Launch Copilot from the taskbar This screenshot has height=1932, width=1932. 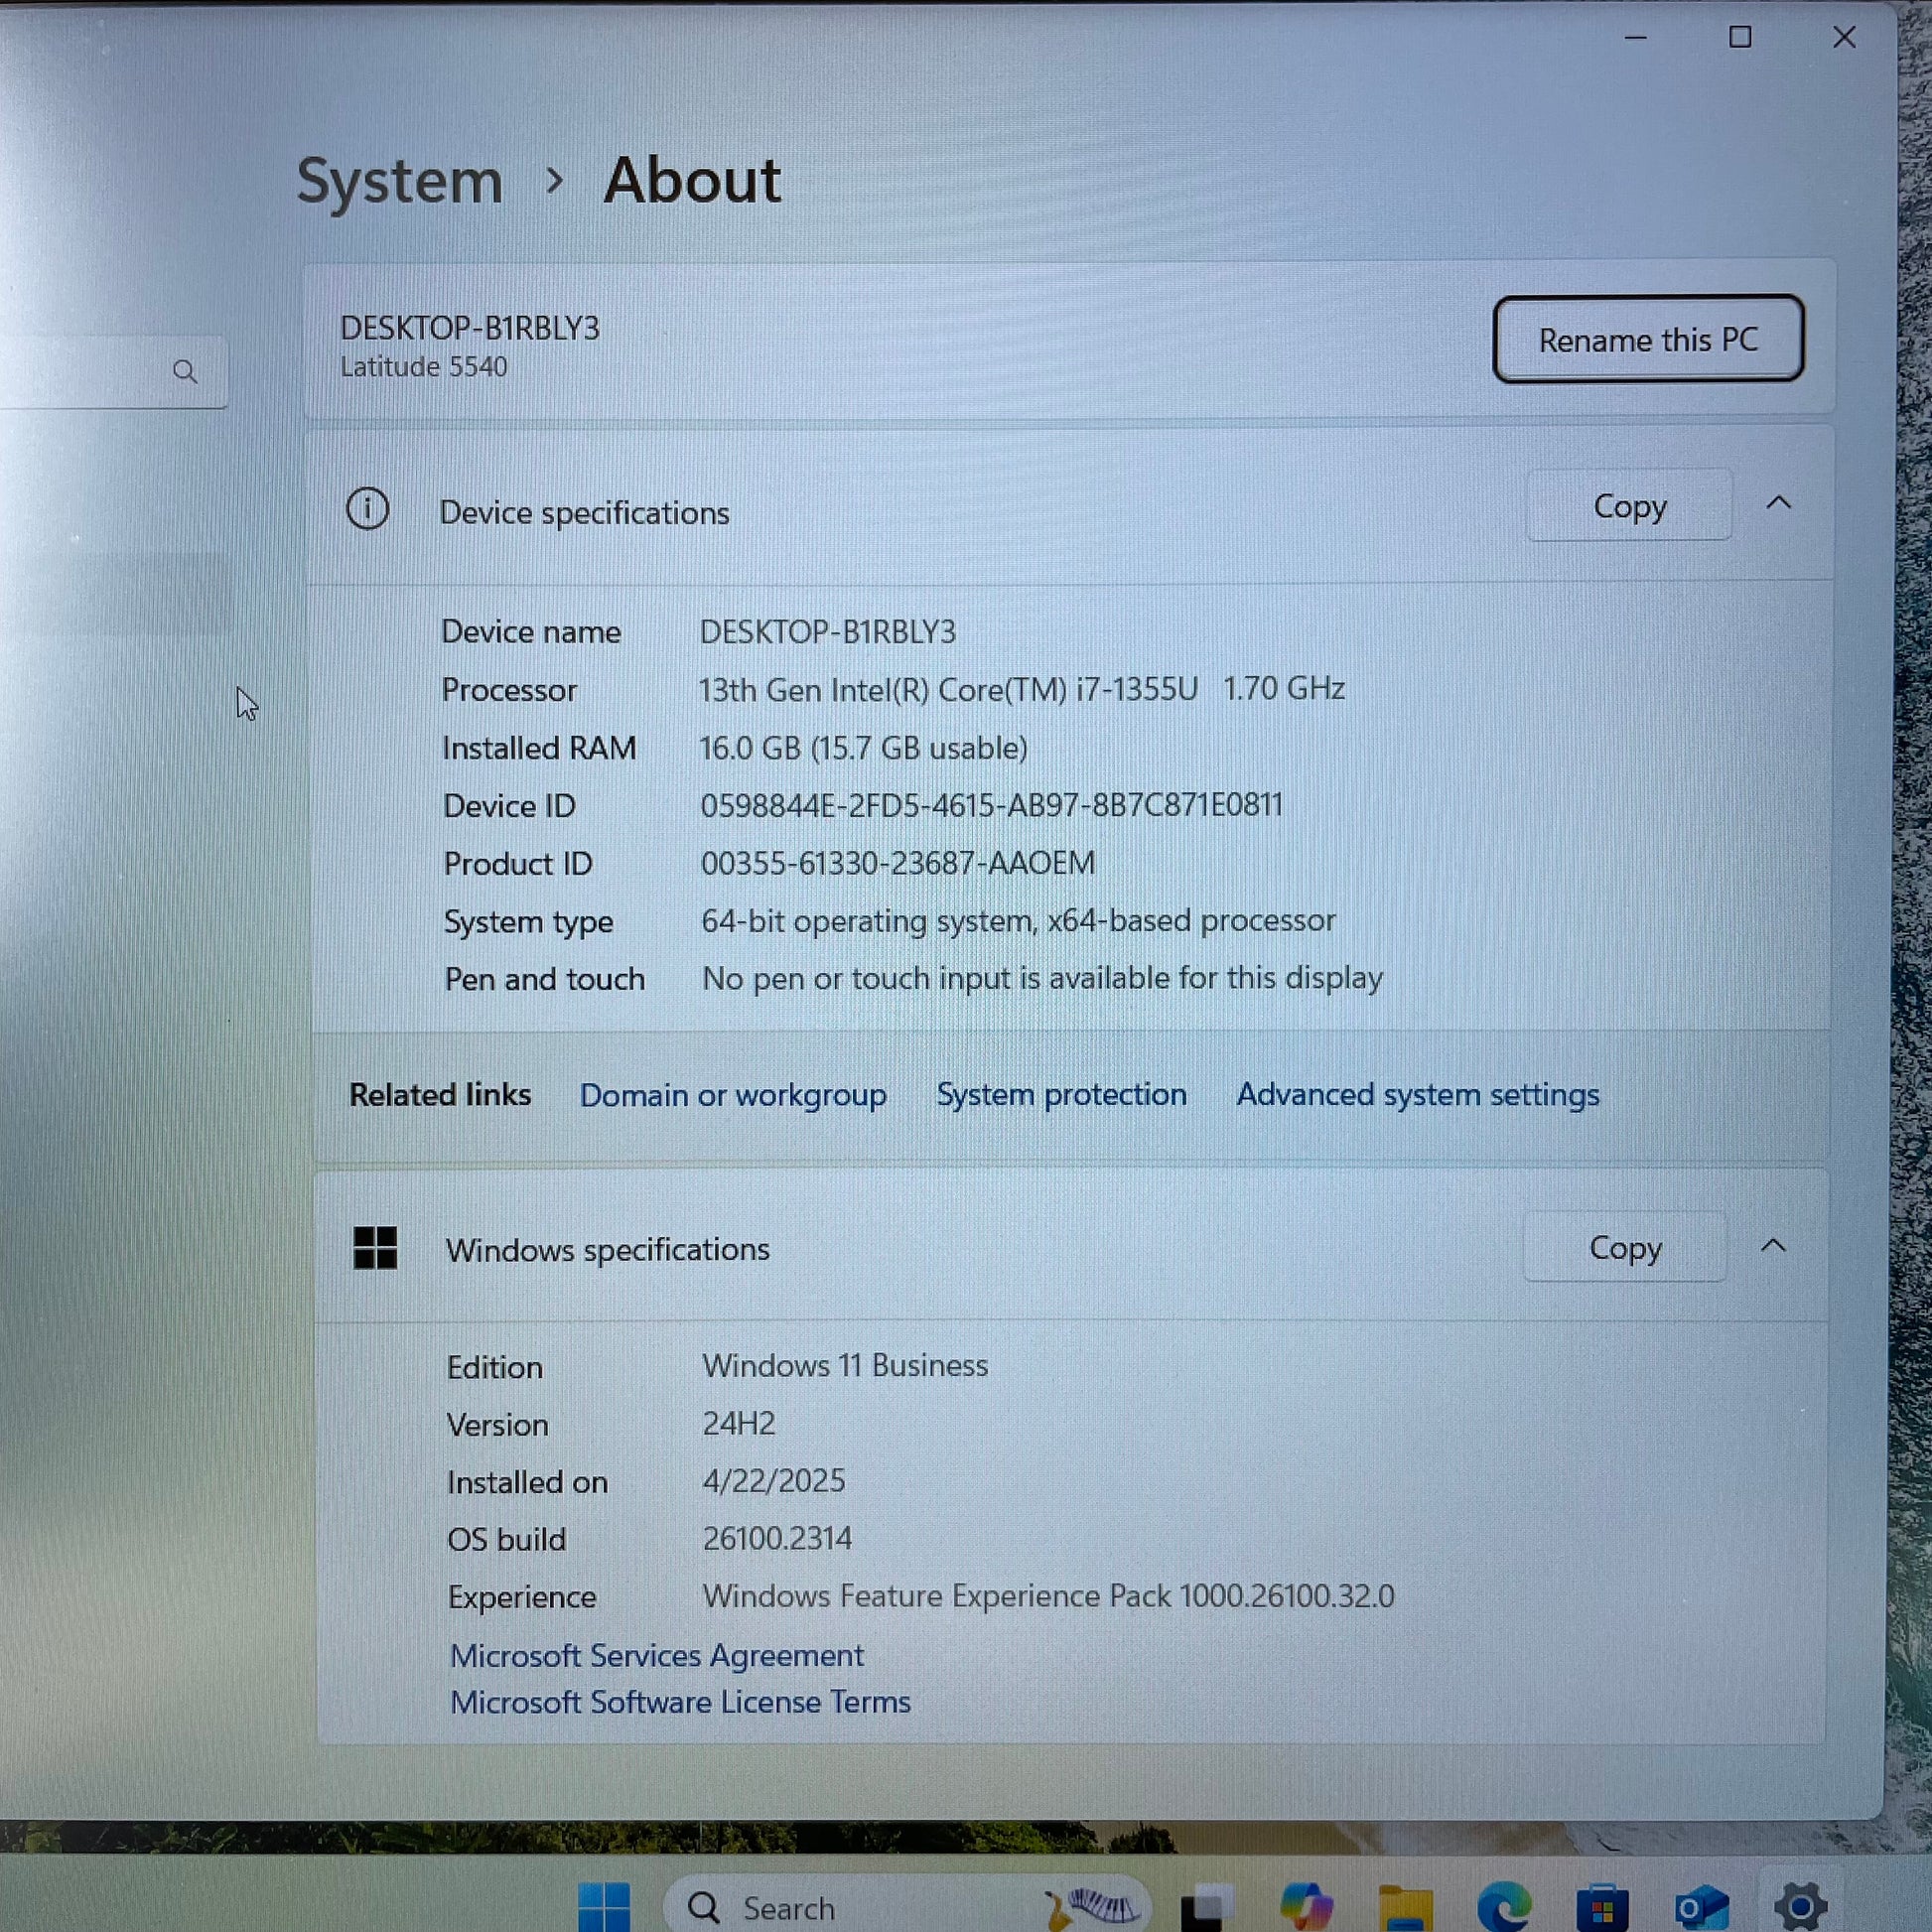coord(1305,1906)
